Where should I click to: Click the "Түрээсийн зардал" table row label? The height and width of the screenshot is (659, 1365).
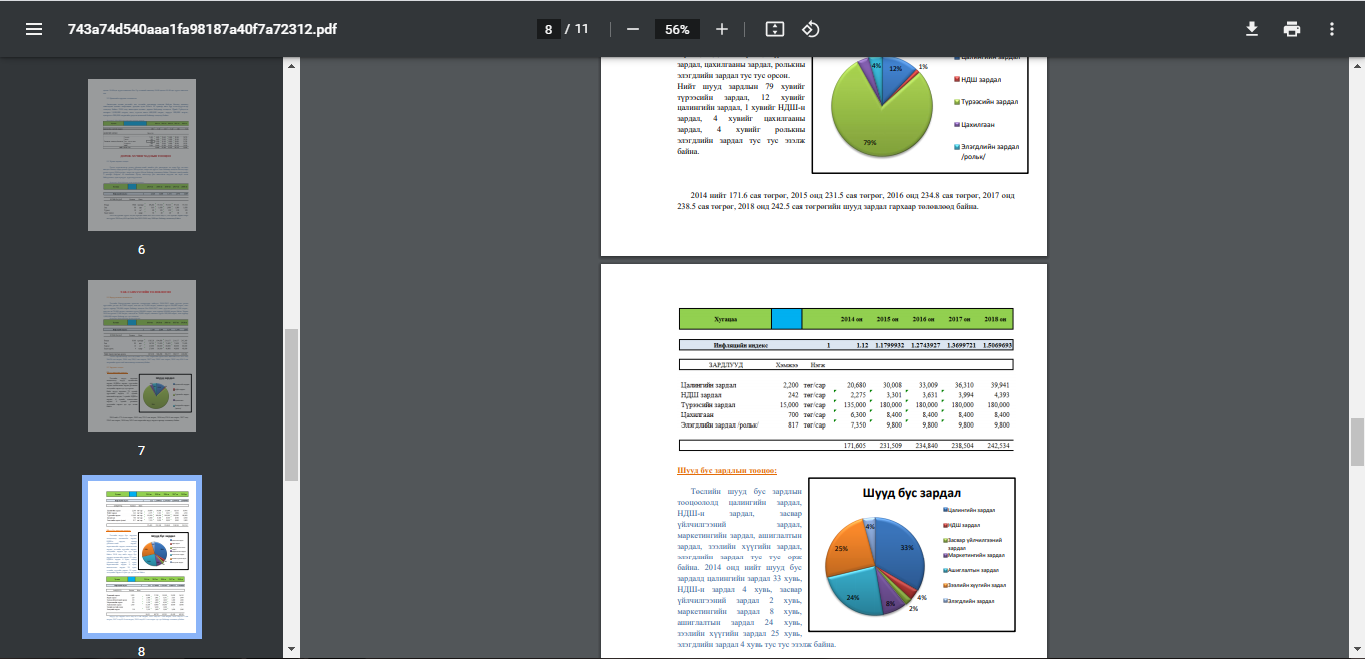point(708,404)
